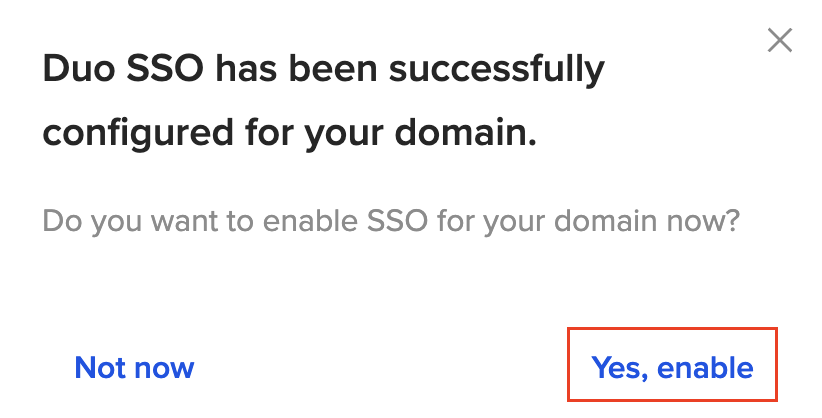This screenshot has width=822, height=418.
Task: Enable SSO for the domain now
Action: point(672,367)
